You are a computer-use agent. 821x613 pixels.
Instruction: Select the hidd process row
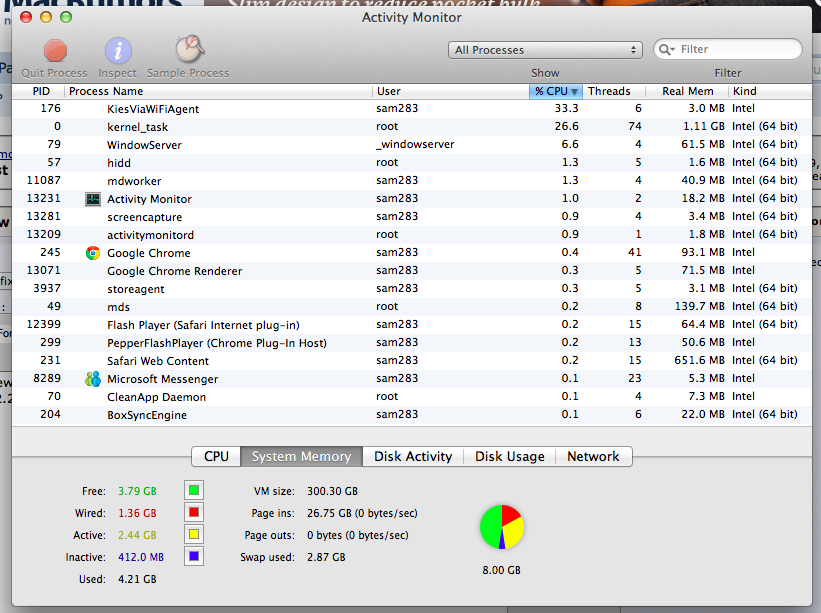(412, 163)
